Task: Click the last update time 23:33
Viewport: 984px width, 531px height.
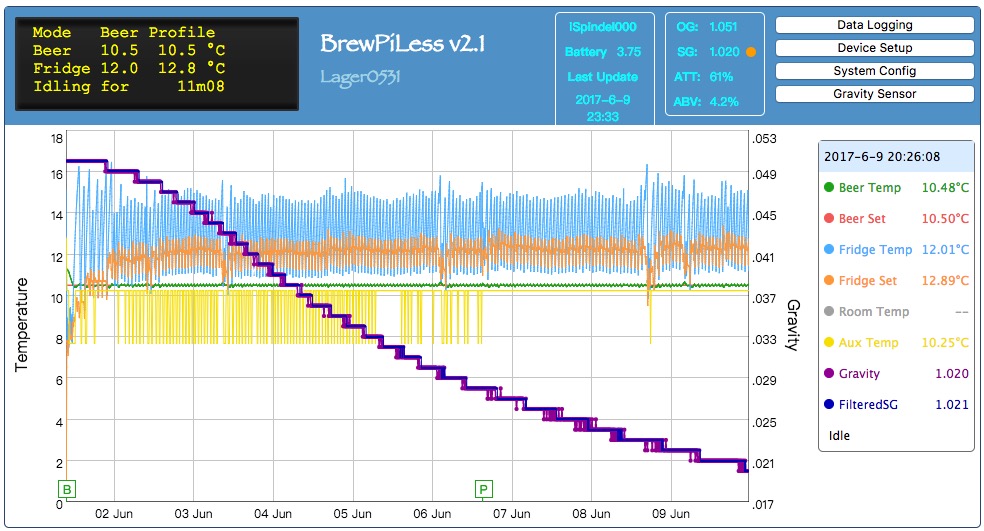Action: point(602,117)
